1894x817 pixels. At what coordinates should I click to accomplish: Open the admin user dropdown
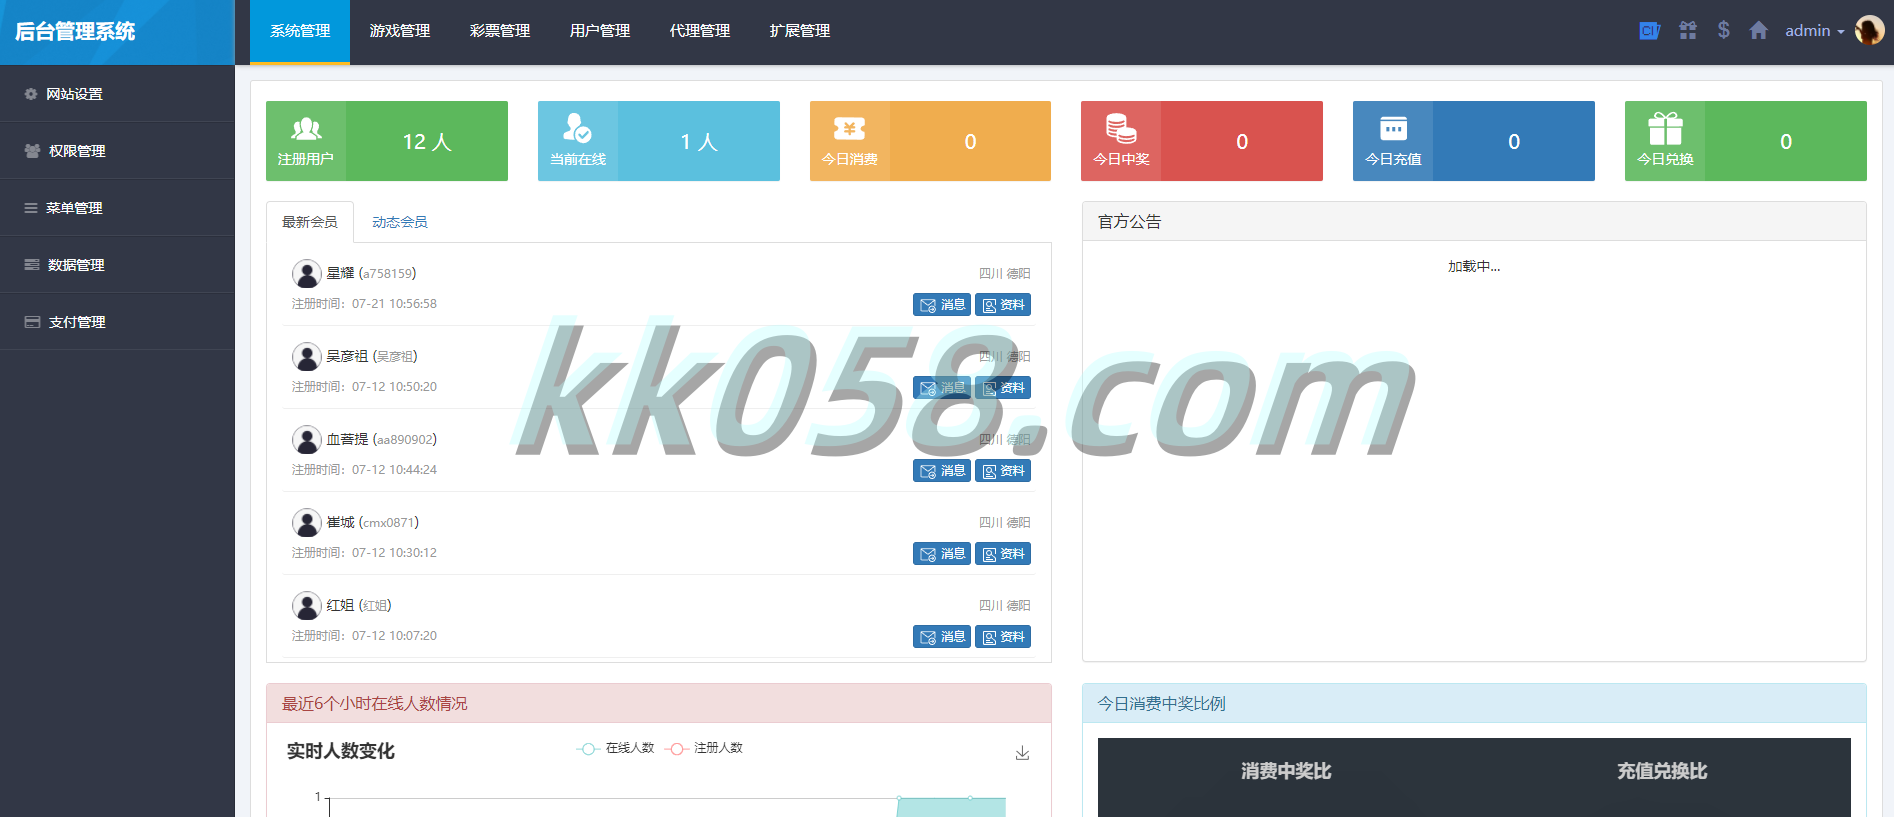(x=1814, y=31)
